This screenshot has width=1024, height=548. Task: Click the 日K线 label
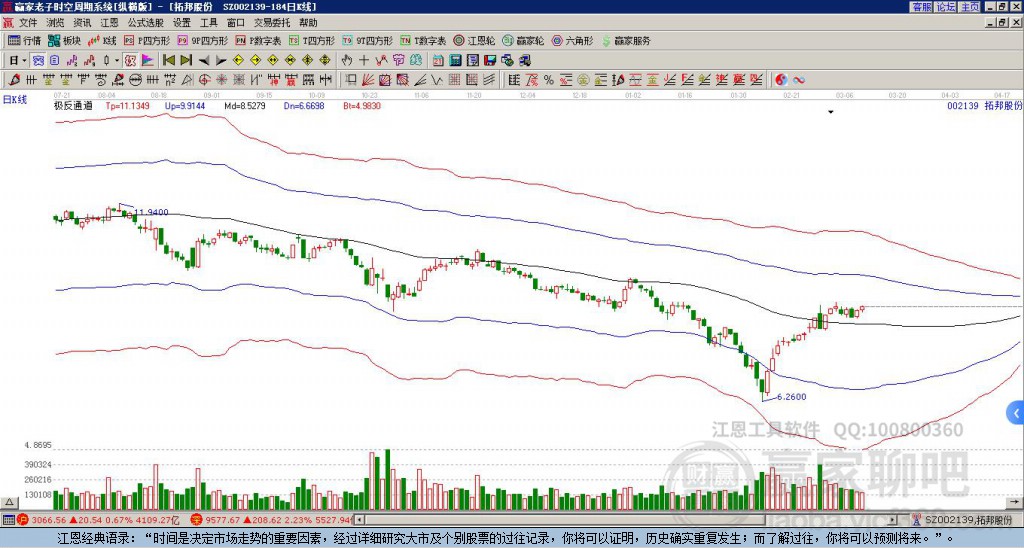click(15, 100)
